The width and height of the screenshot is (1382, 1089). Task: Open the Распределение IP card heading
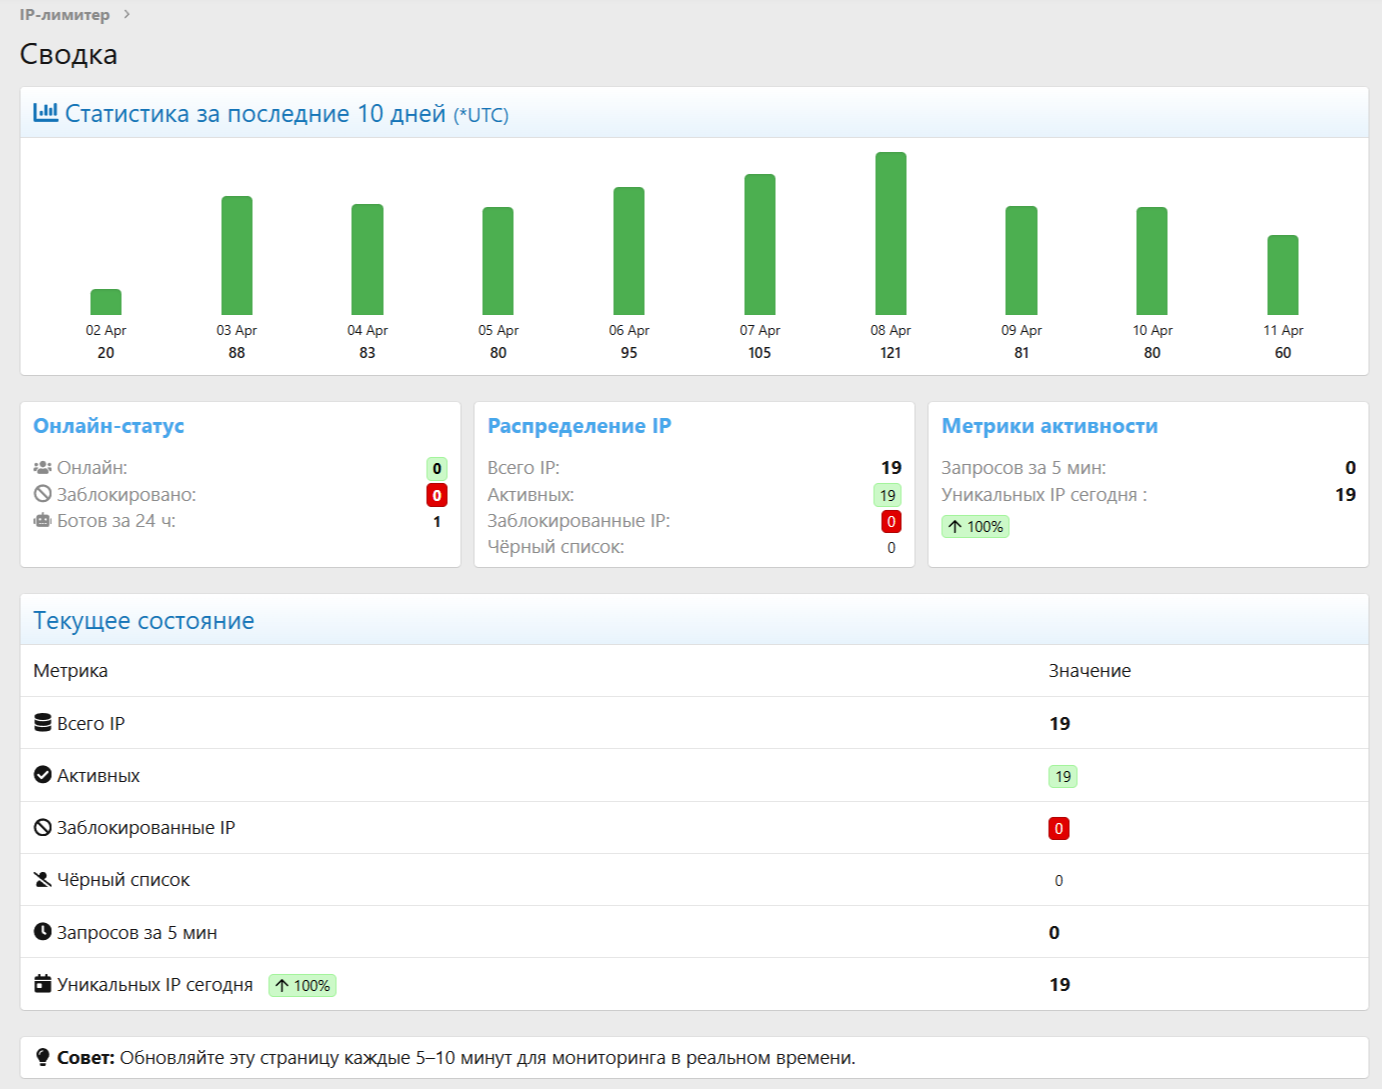tap(579, 426)
